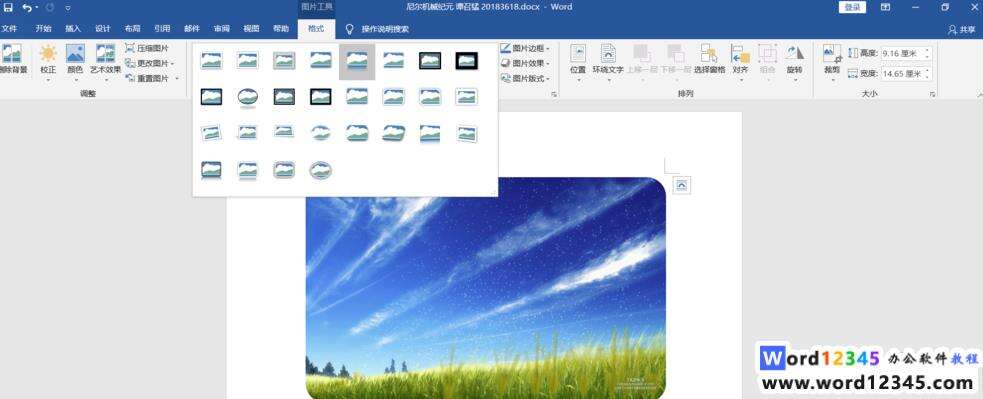Switch to the 审阅 tab
Image resolution: width=983 pixels, height=399 pixels.
coord(221,29)
